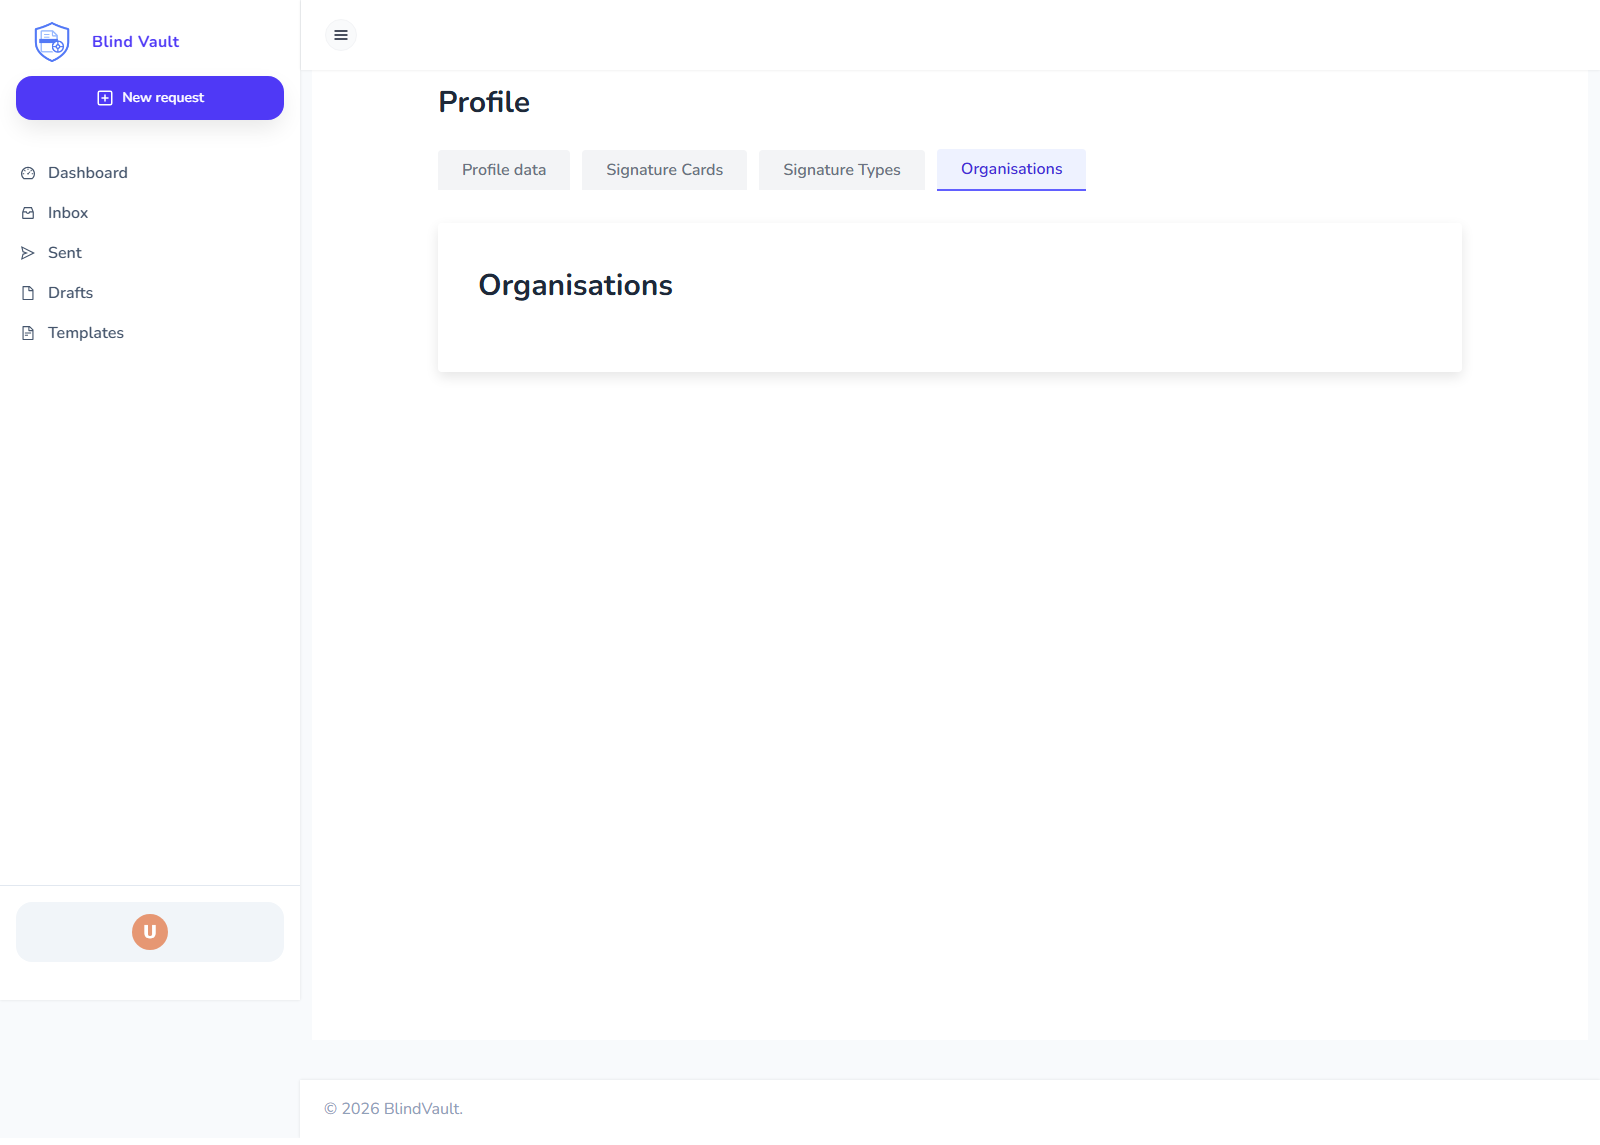Click the Templates file icon
Screen dimensions: 1600x1145
click(x=29, y=332)
